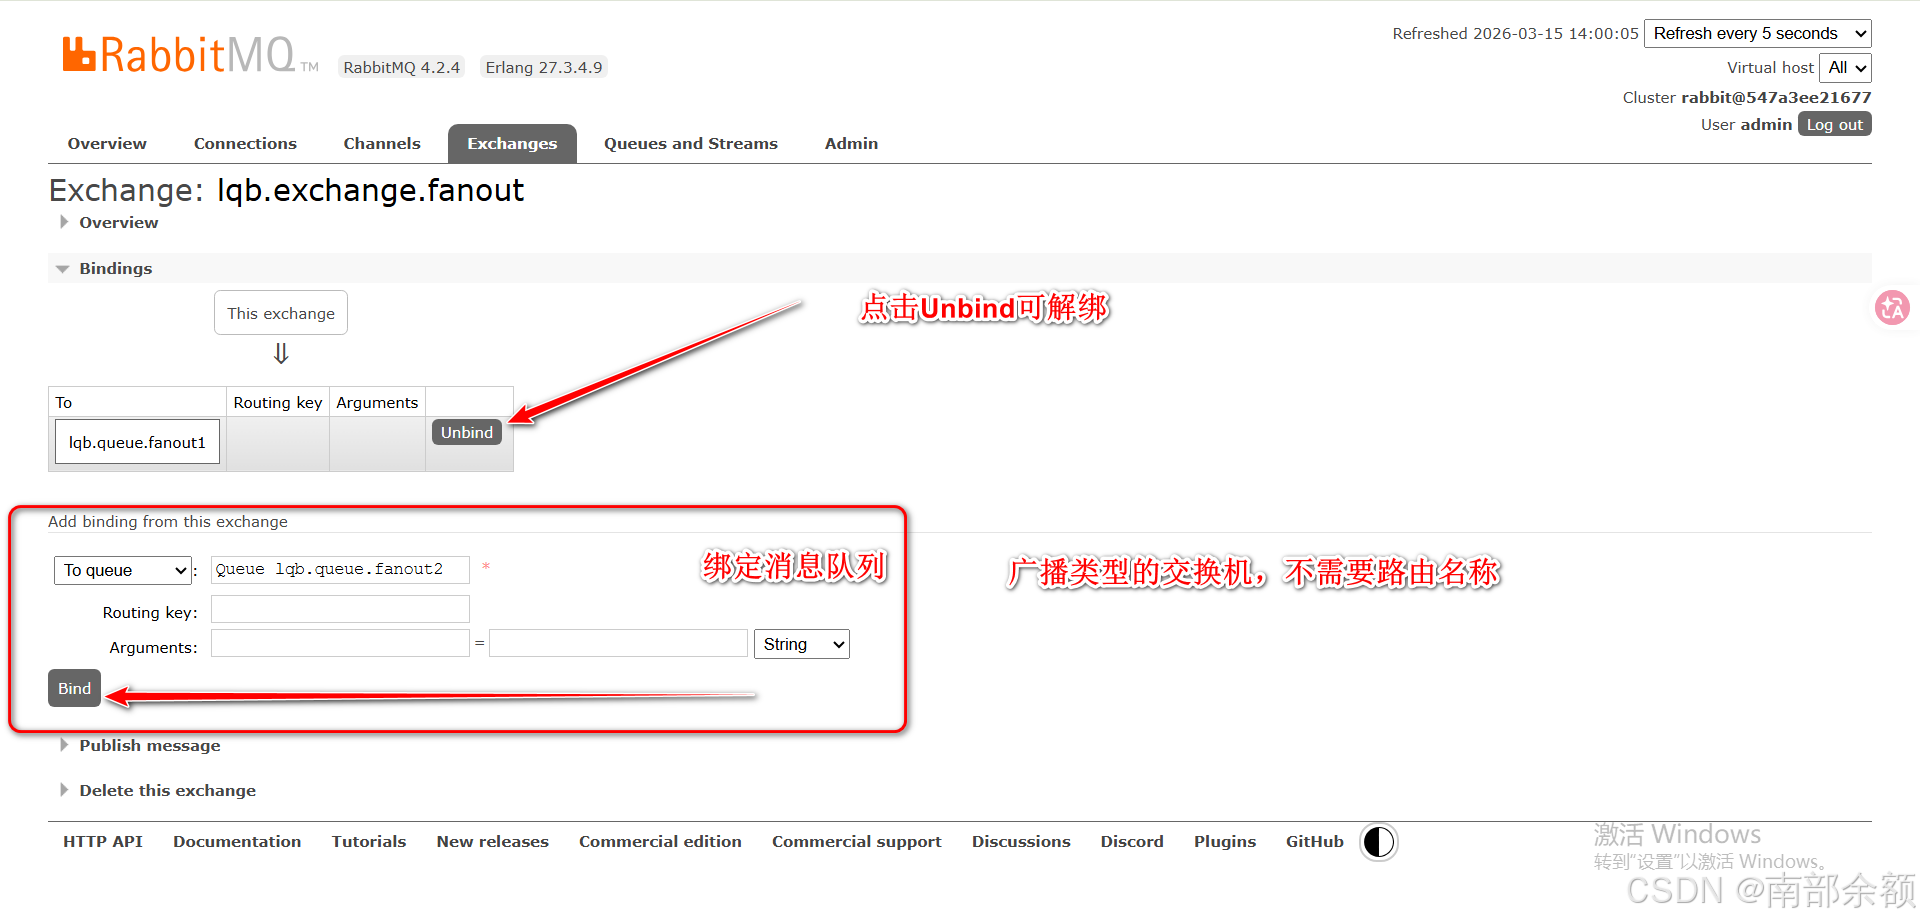Open the Documentation footer link
The height and width of the screenshot is (922, 1920).
[x=237, y=841]
